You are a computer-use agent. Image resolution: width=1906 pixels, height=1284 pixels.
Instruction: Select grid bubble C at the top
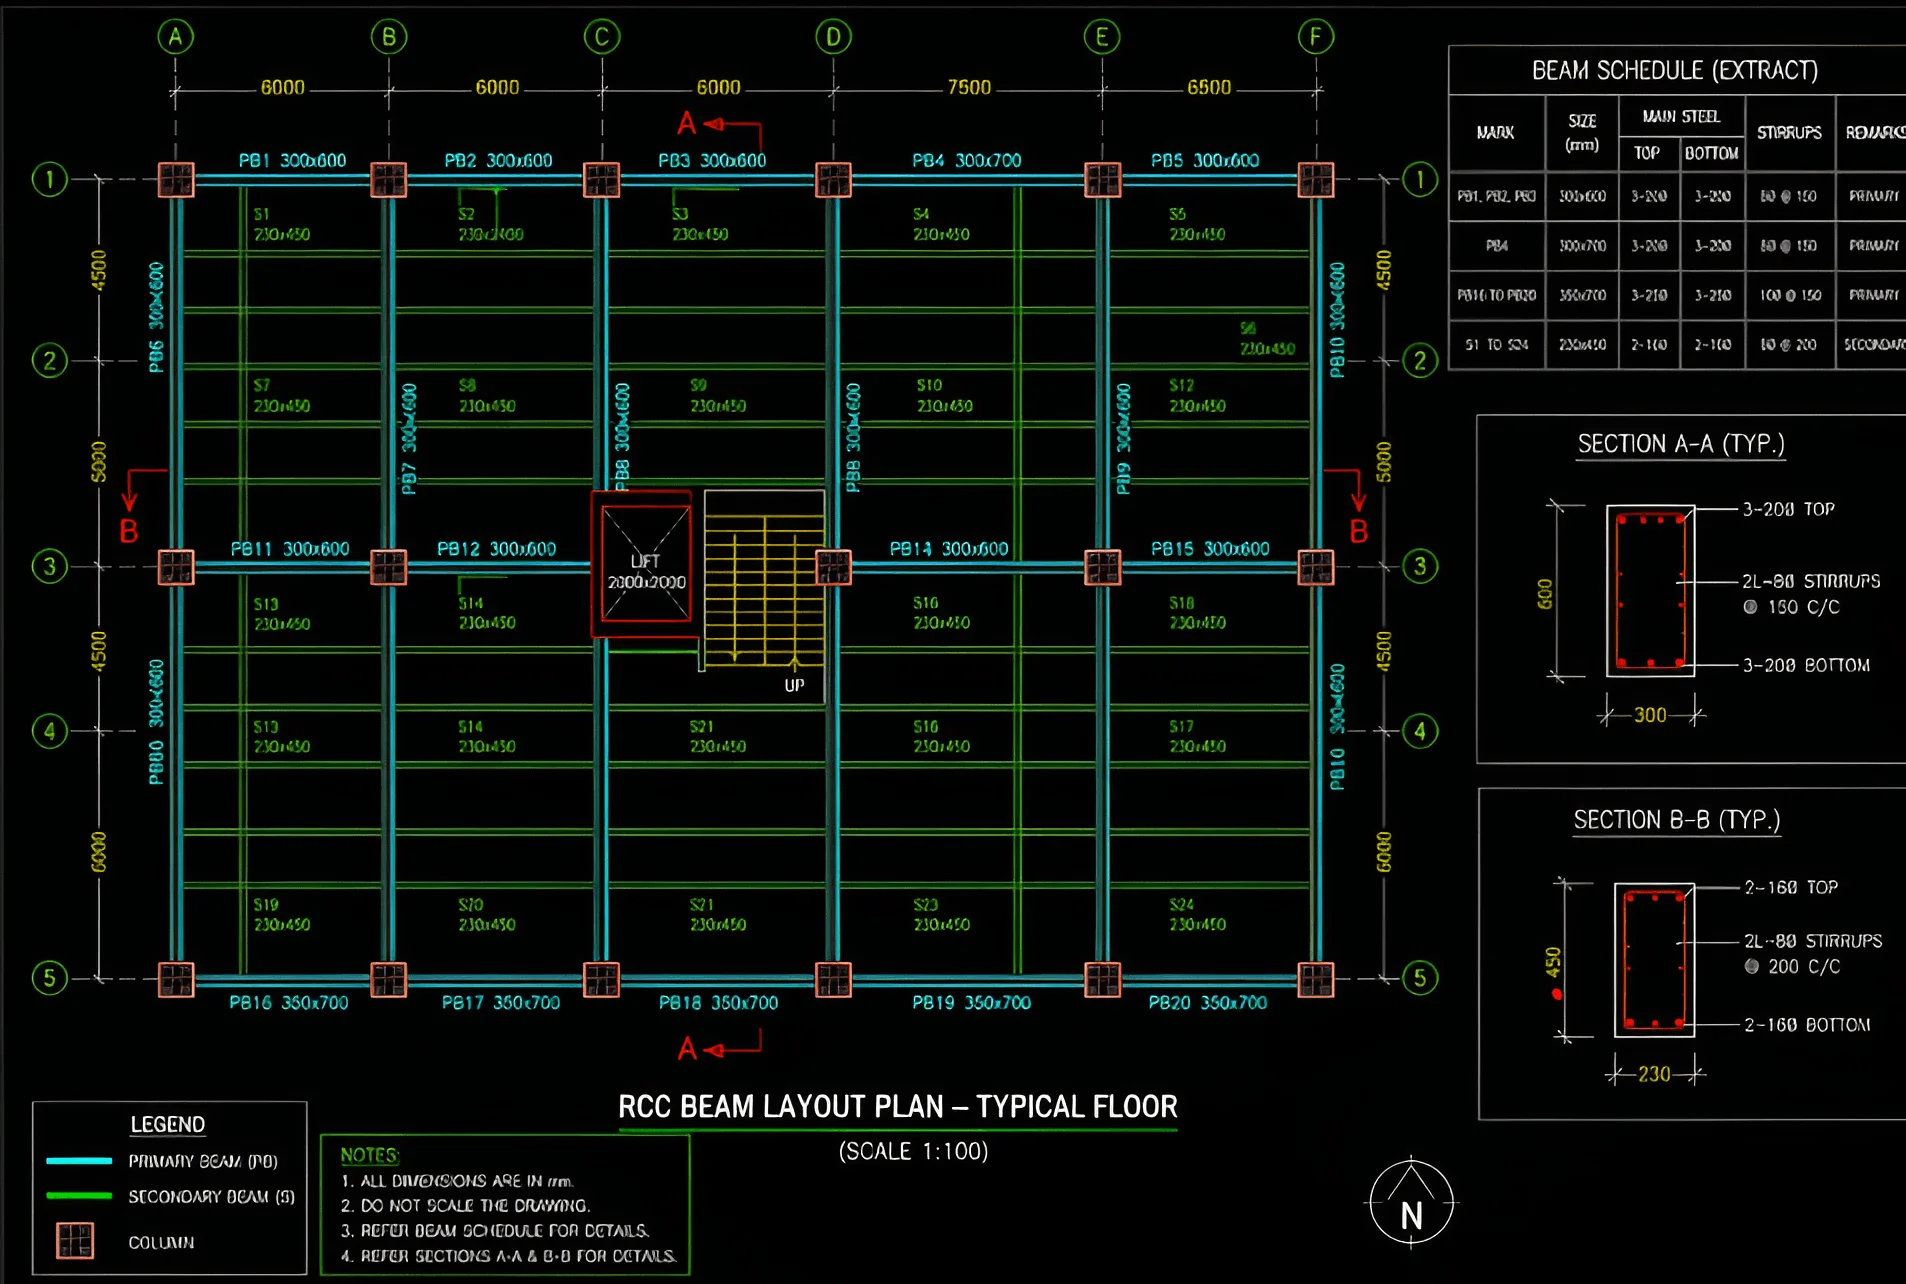602,38
